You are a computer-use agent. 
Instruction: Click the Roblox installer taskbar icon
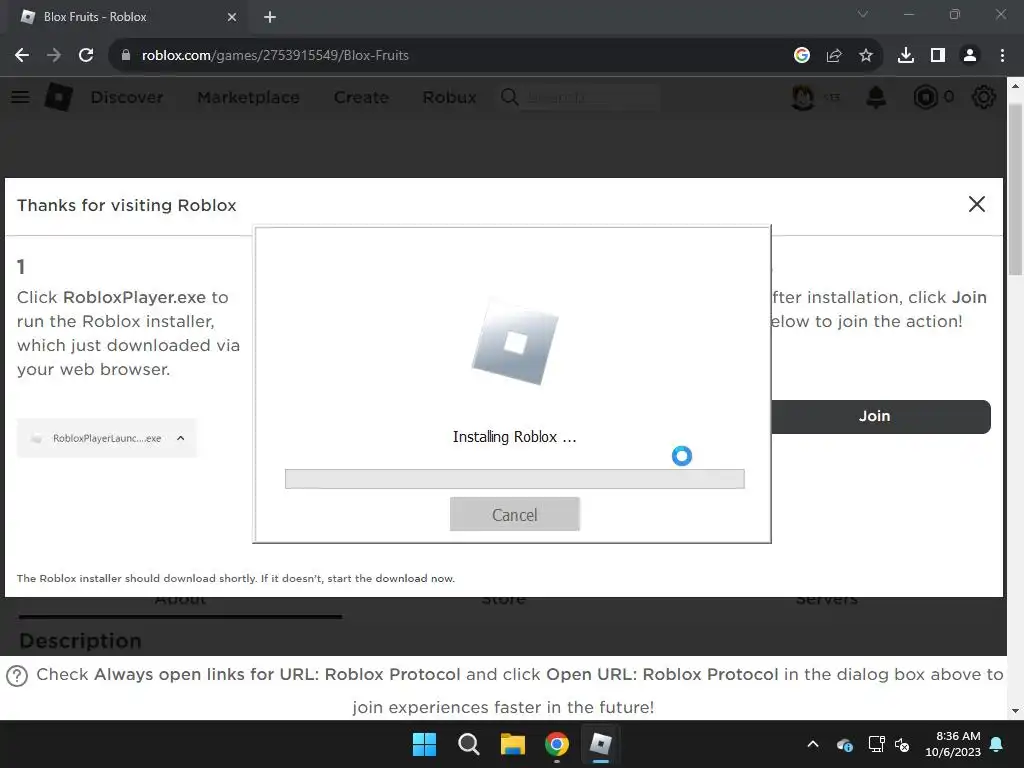pos(600,744)
